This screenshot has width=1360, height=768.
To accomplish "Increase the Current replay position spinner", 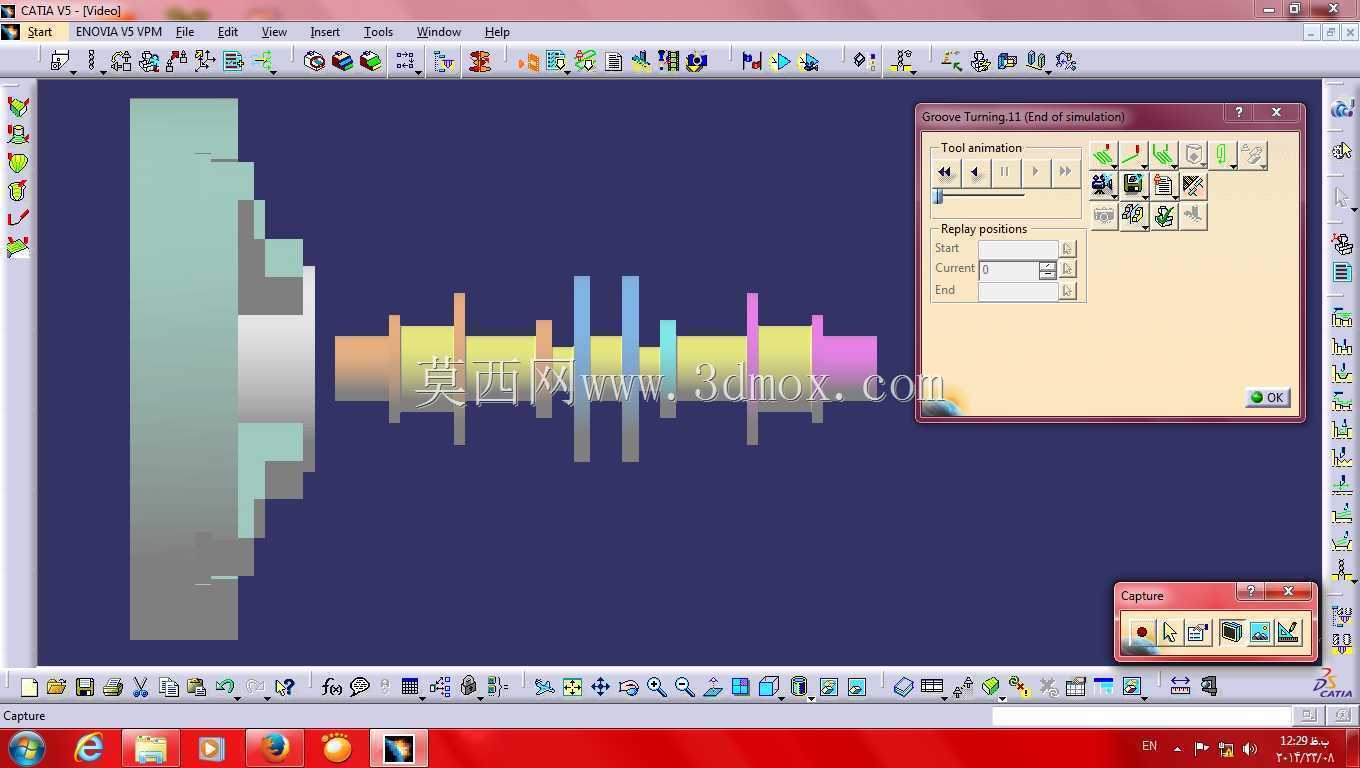I will coord(1047,265).
